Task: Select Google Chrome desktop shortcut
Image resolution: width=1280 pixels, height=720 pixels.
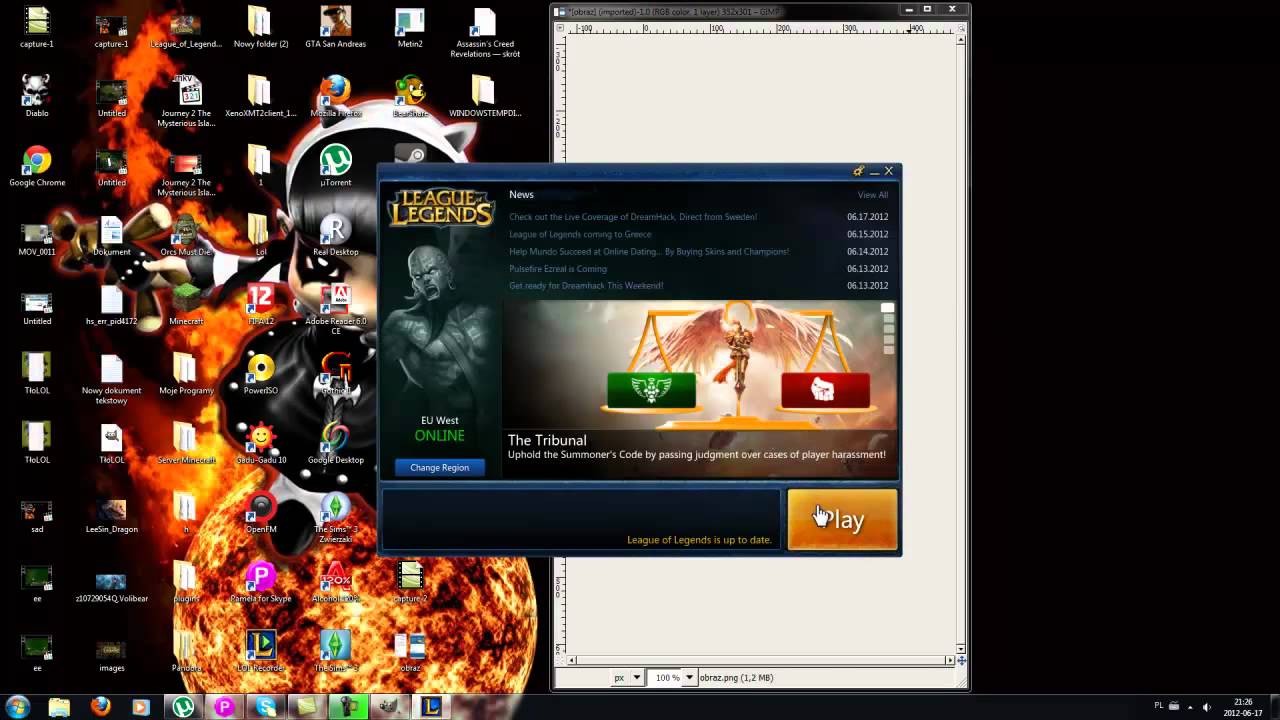Action: pyautogui.click(x=37, y=166)
